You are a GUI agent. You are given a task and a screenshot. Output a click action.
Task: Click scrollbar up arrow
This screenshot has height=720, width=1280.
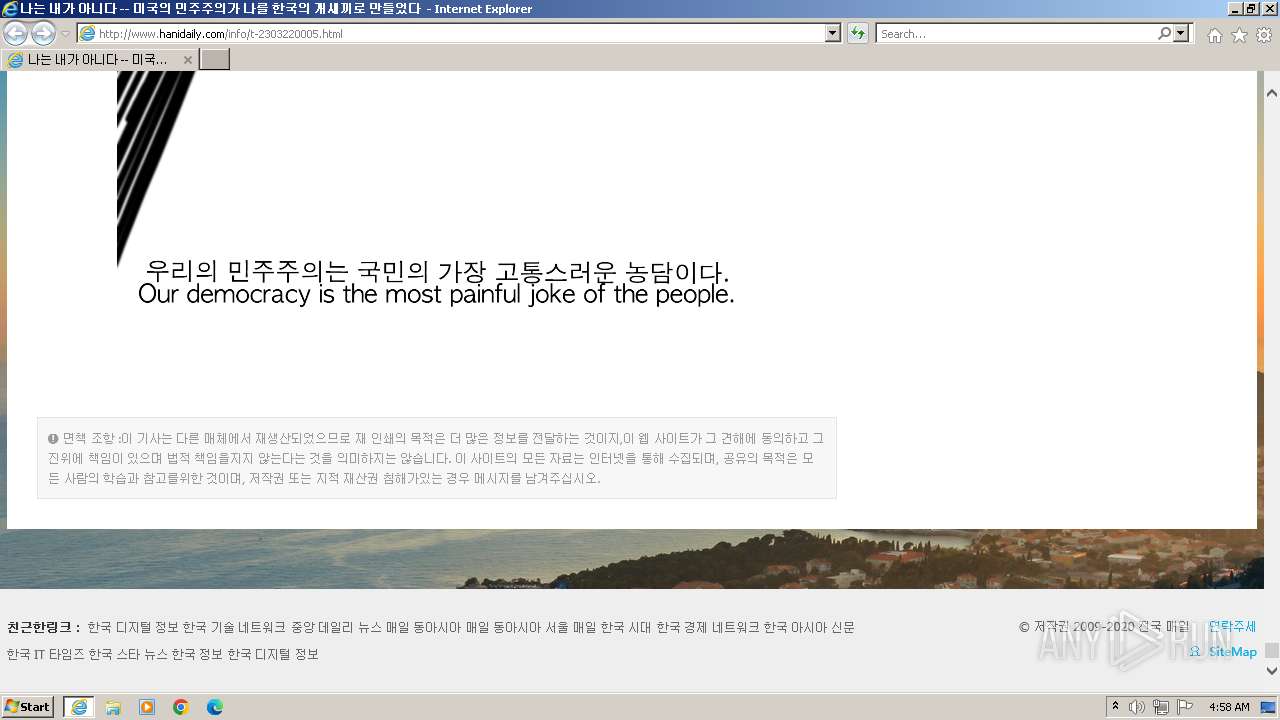[1272, 93]
